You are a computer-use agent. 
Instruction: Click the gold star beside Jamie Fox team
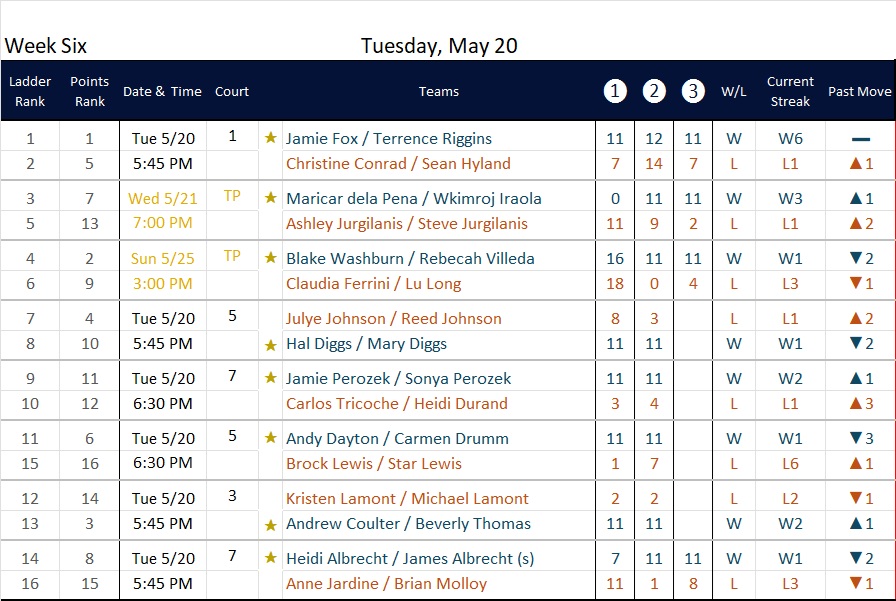[271, 138]
